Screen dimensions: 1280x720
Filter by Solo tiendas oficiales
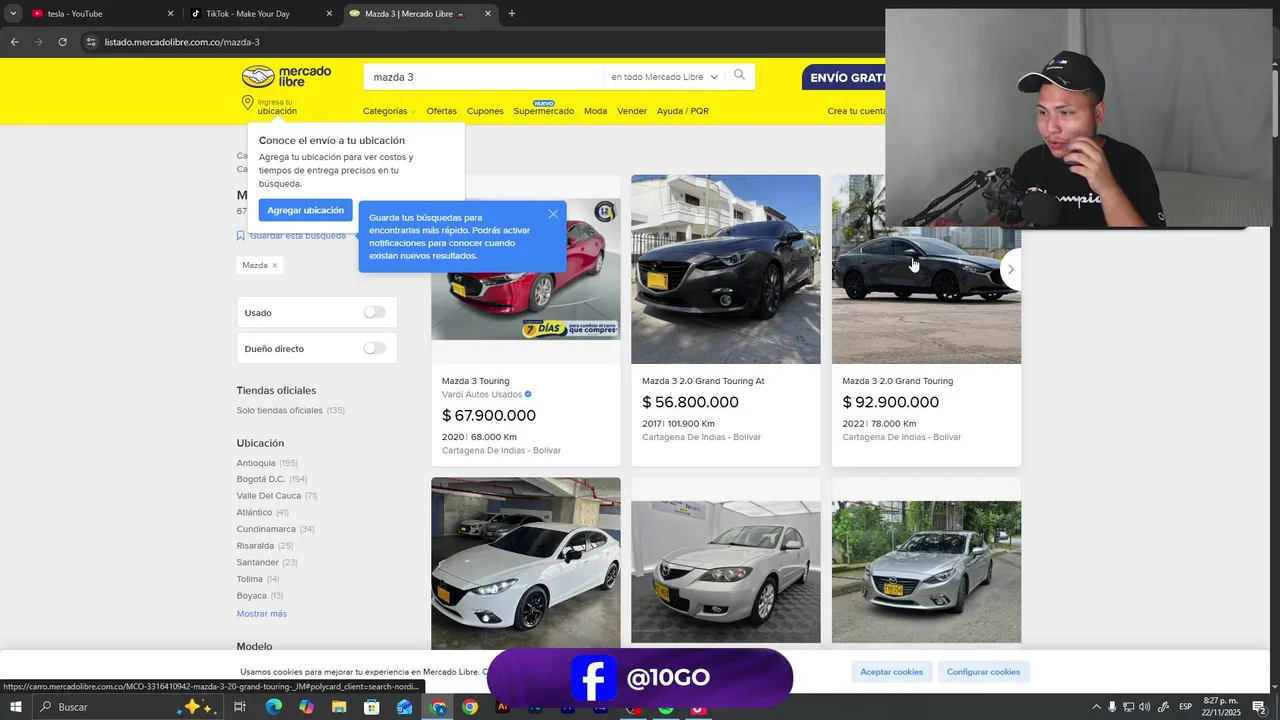coord(290,410)
